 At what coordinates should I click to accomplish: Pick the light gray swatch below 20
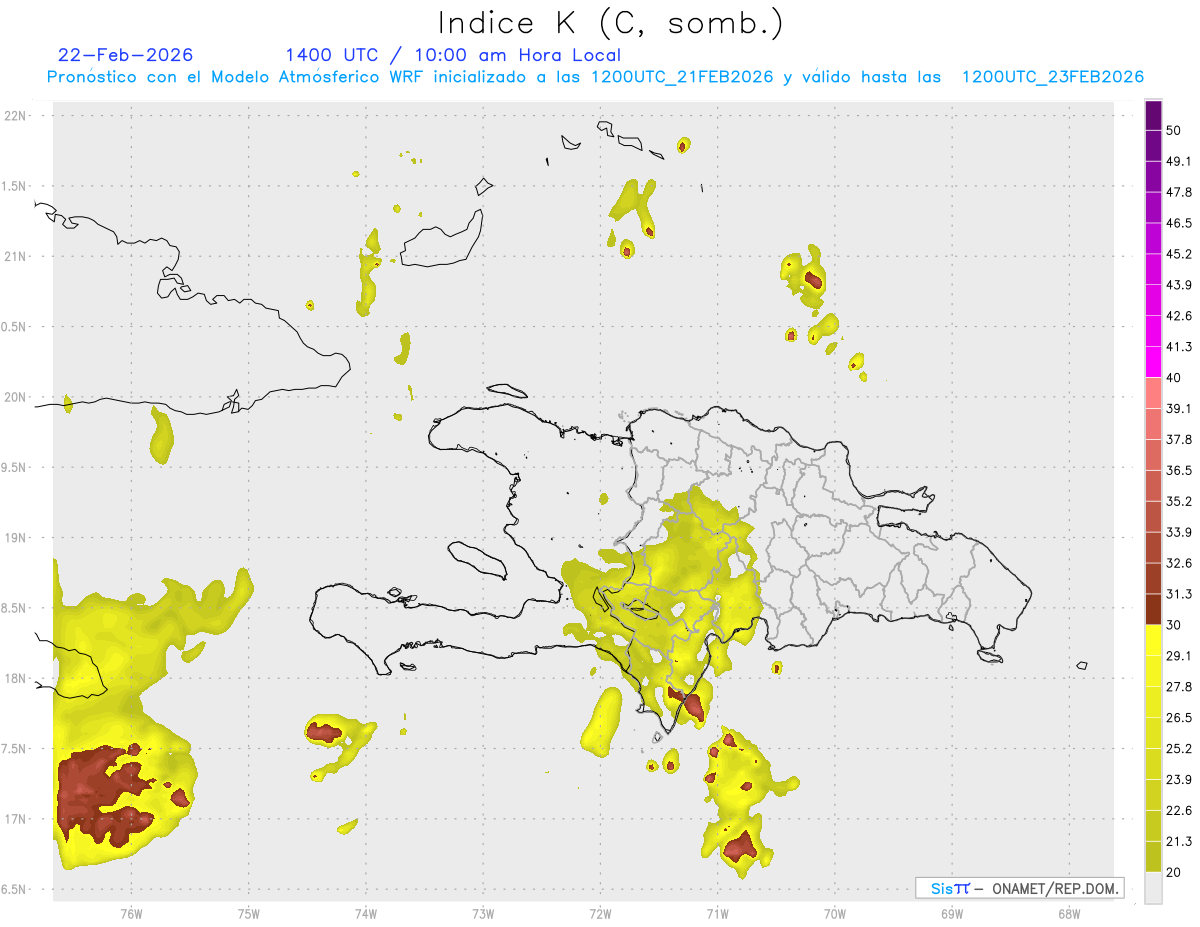coord(1154,887)
